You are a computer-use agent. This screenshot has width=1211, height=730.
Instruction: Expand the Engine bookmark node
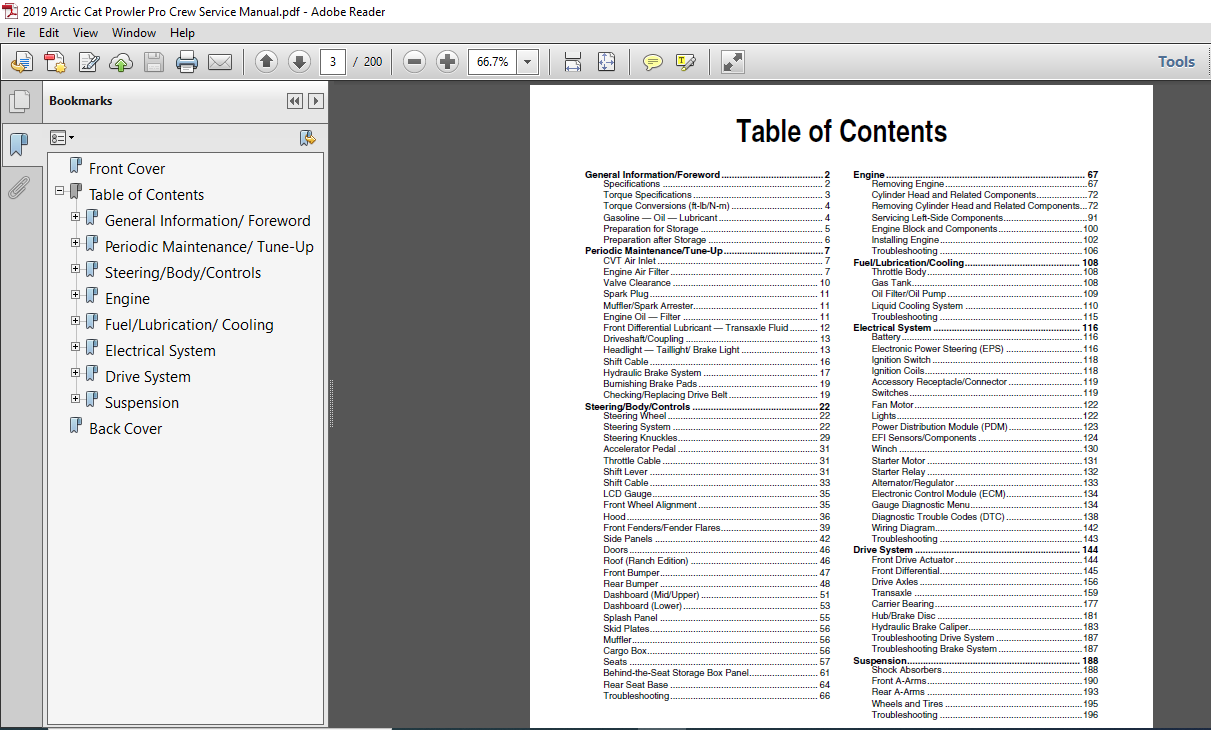click(76, 295)
